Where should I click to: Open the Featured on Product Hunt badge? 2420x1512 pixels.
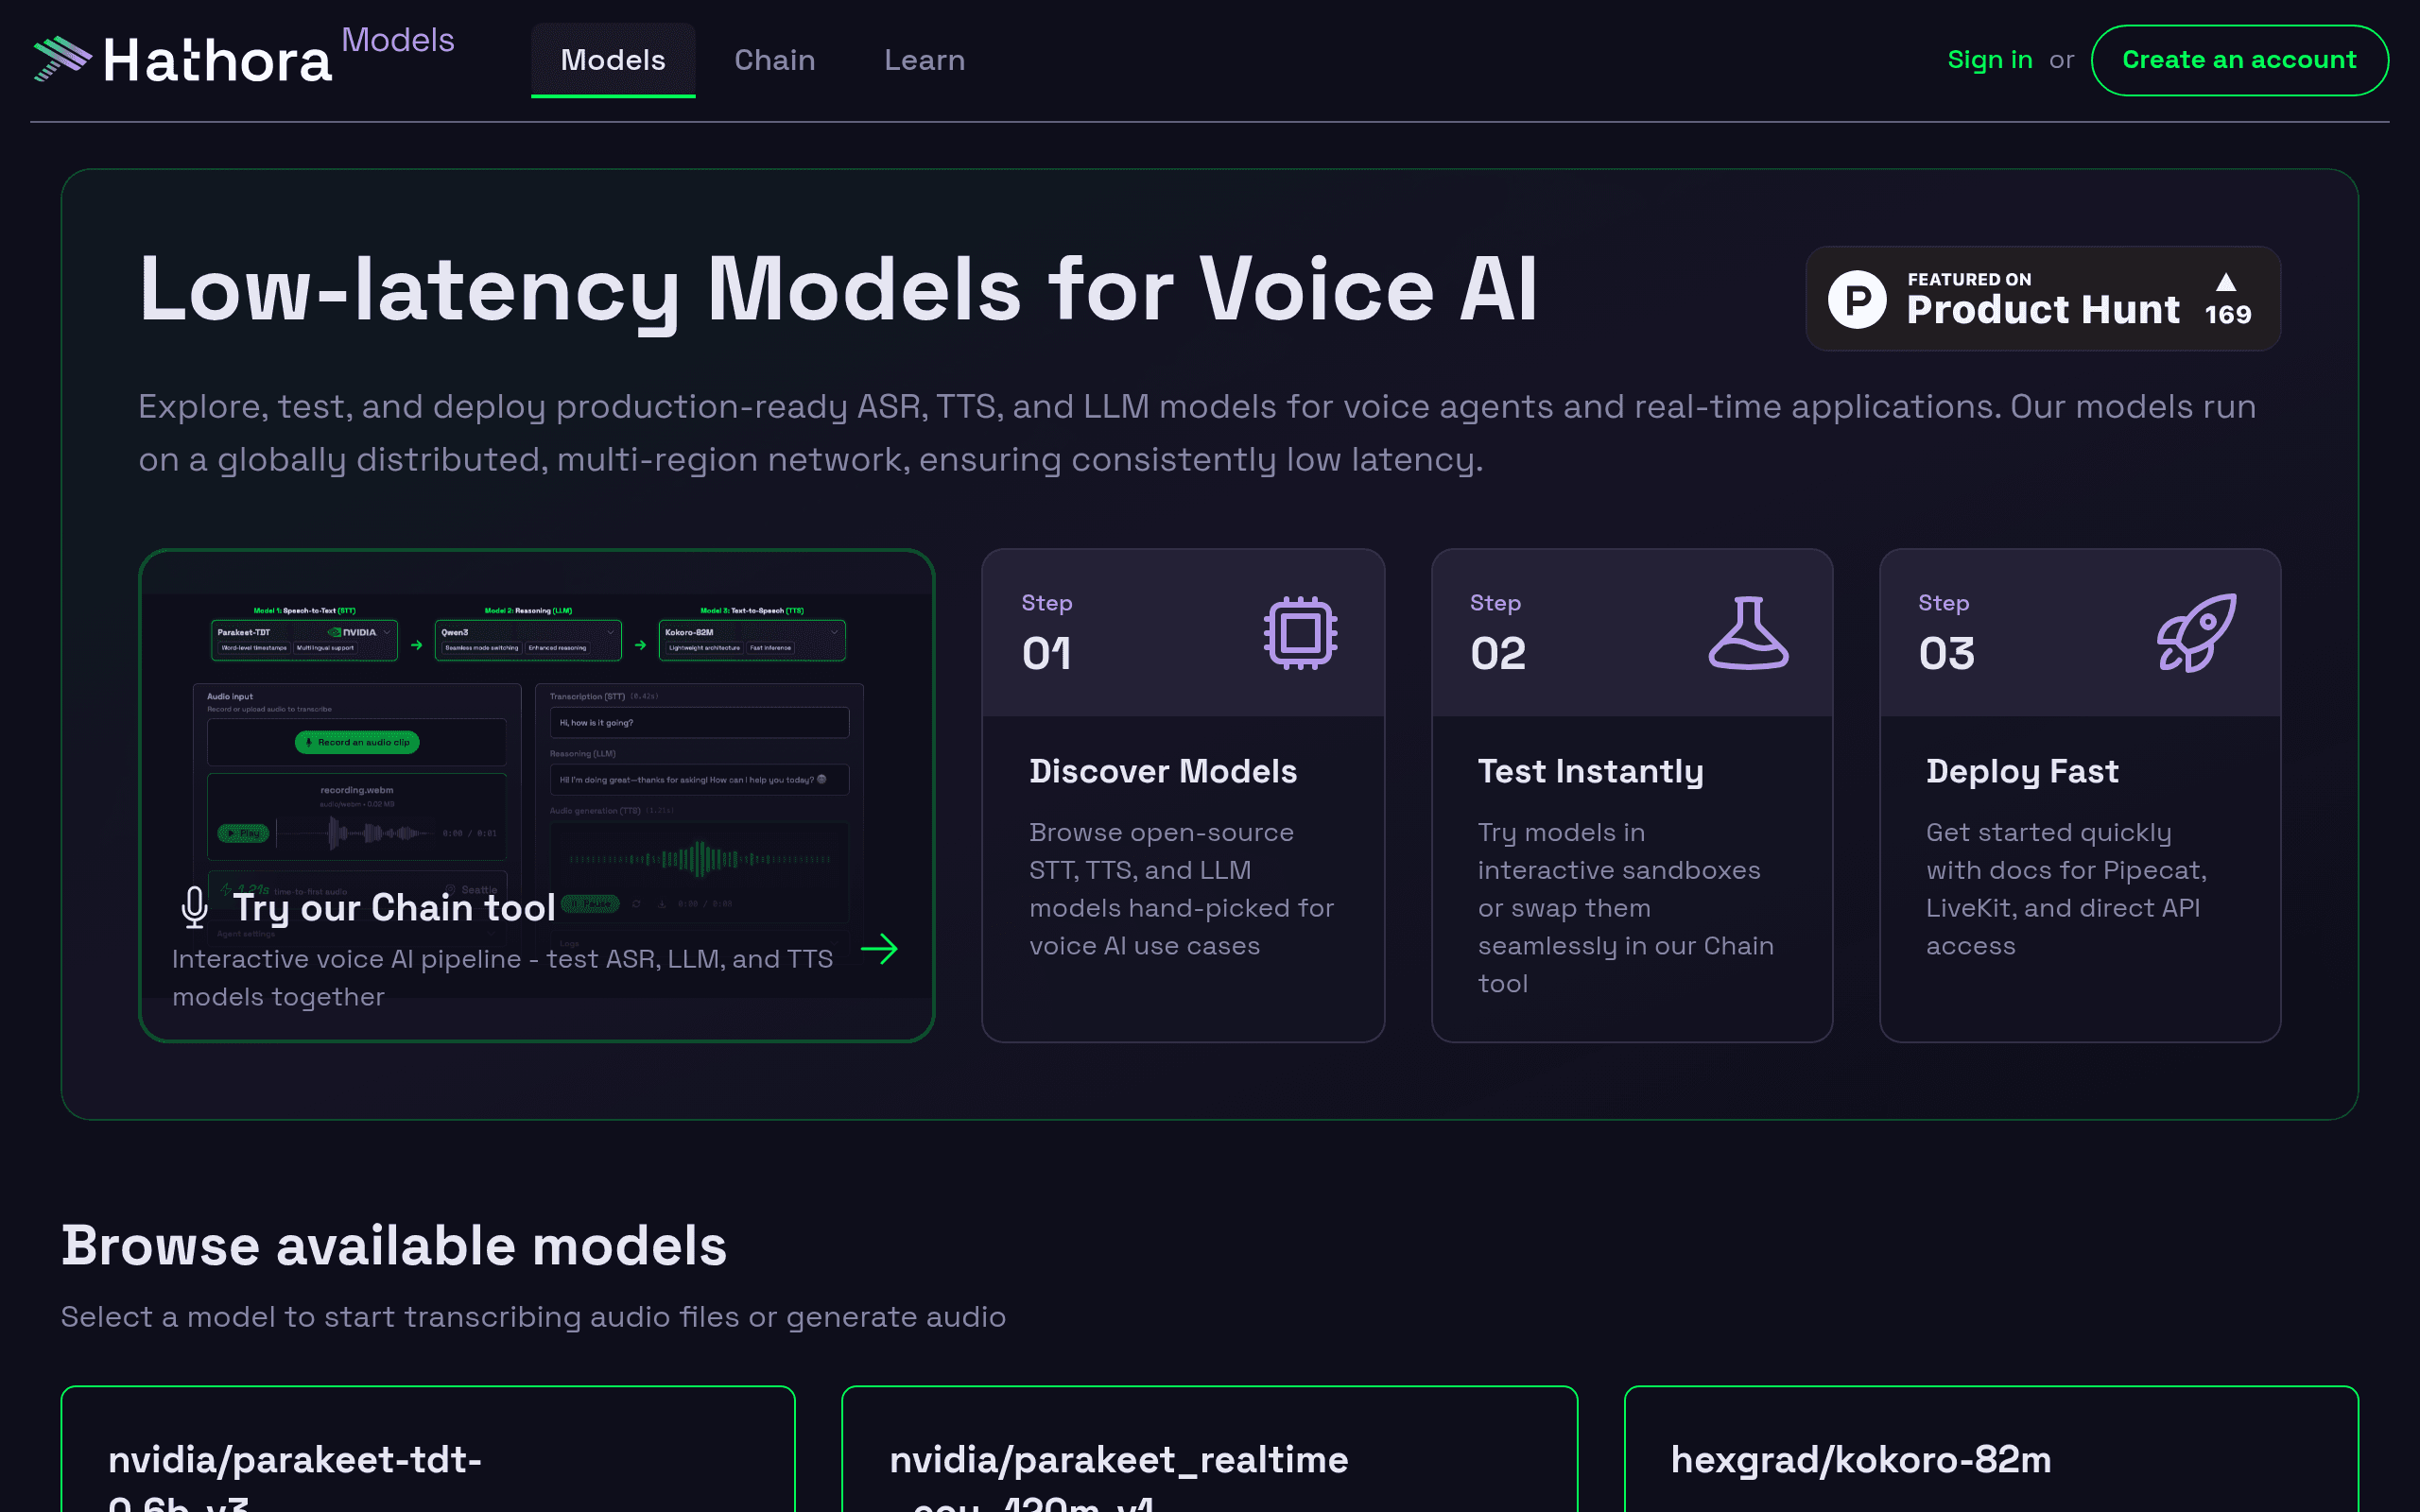(x=2043, y=299)
